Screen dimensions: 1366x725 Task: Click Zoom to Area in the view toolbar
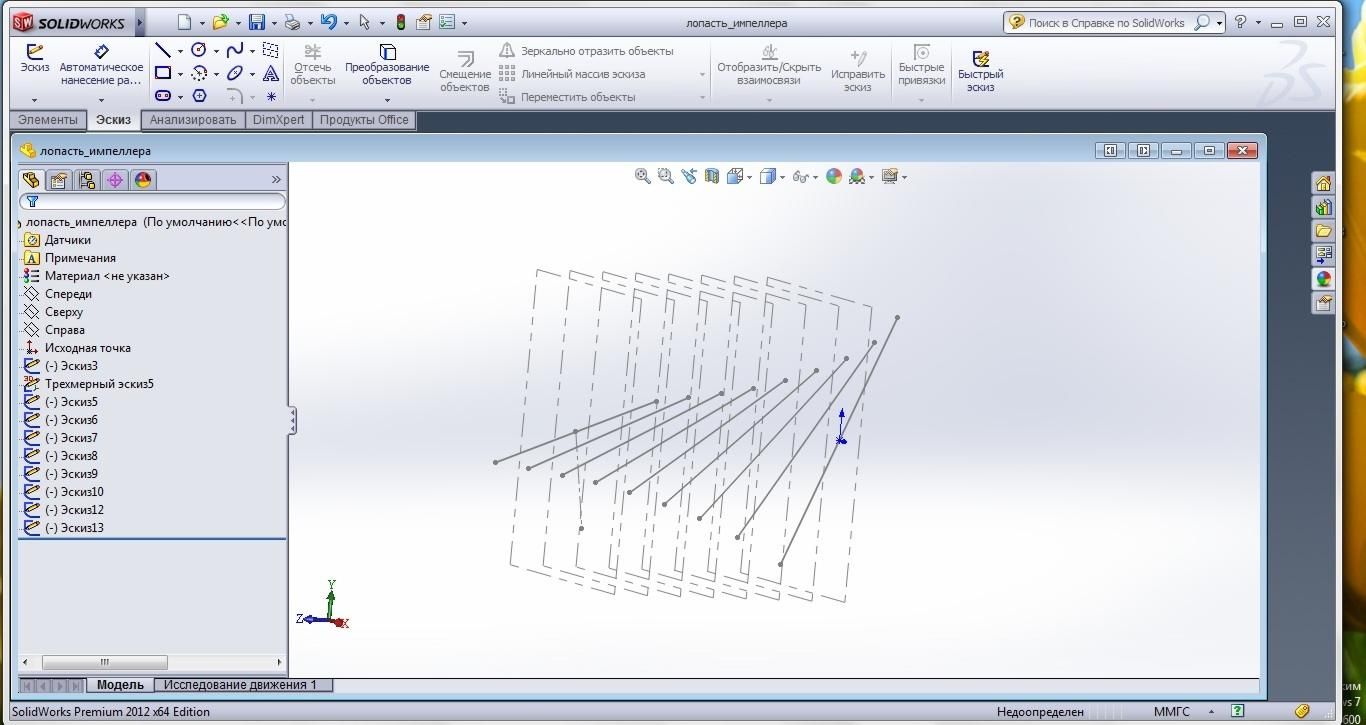[666, 176]
